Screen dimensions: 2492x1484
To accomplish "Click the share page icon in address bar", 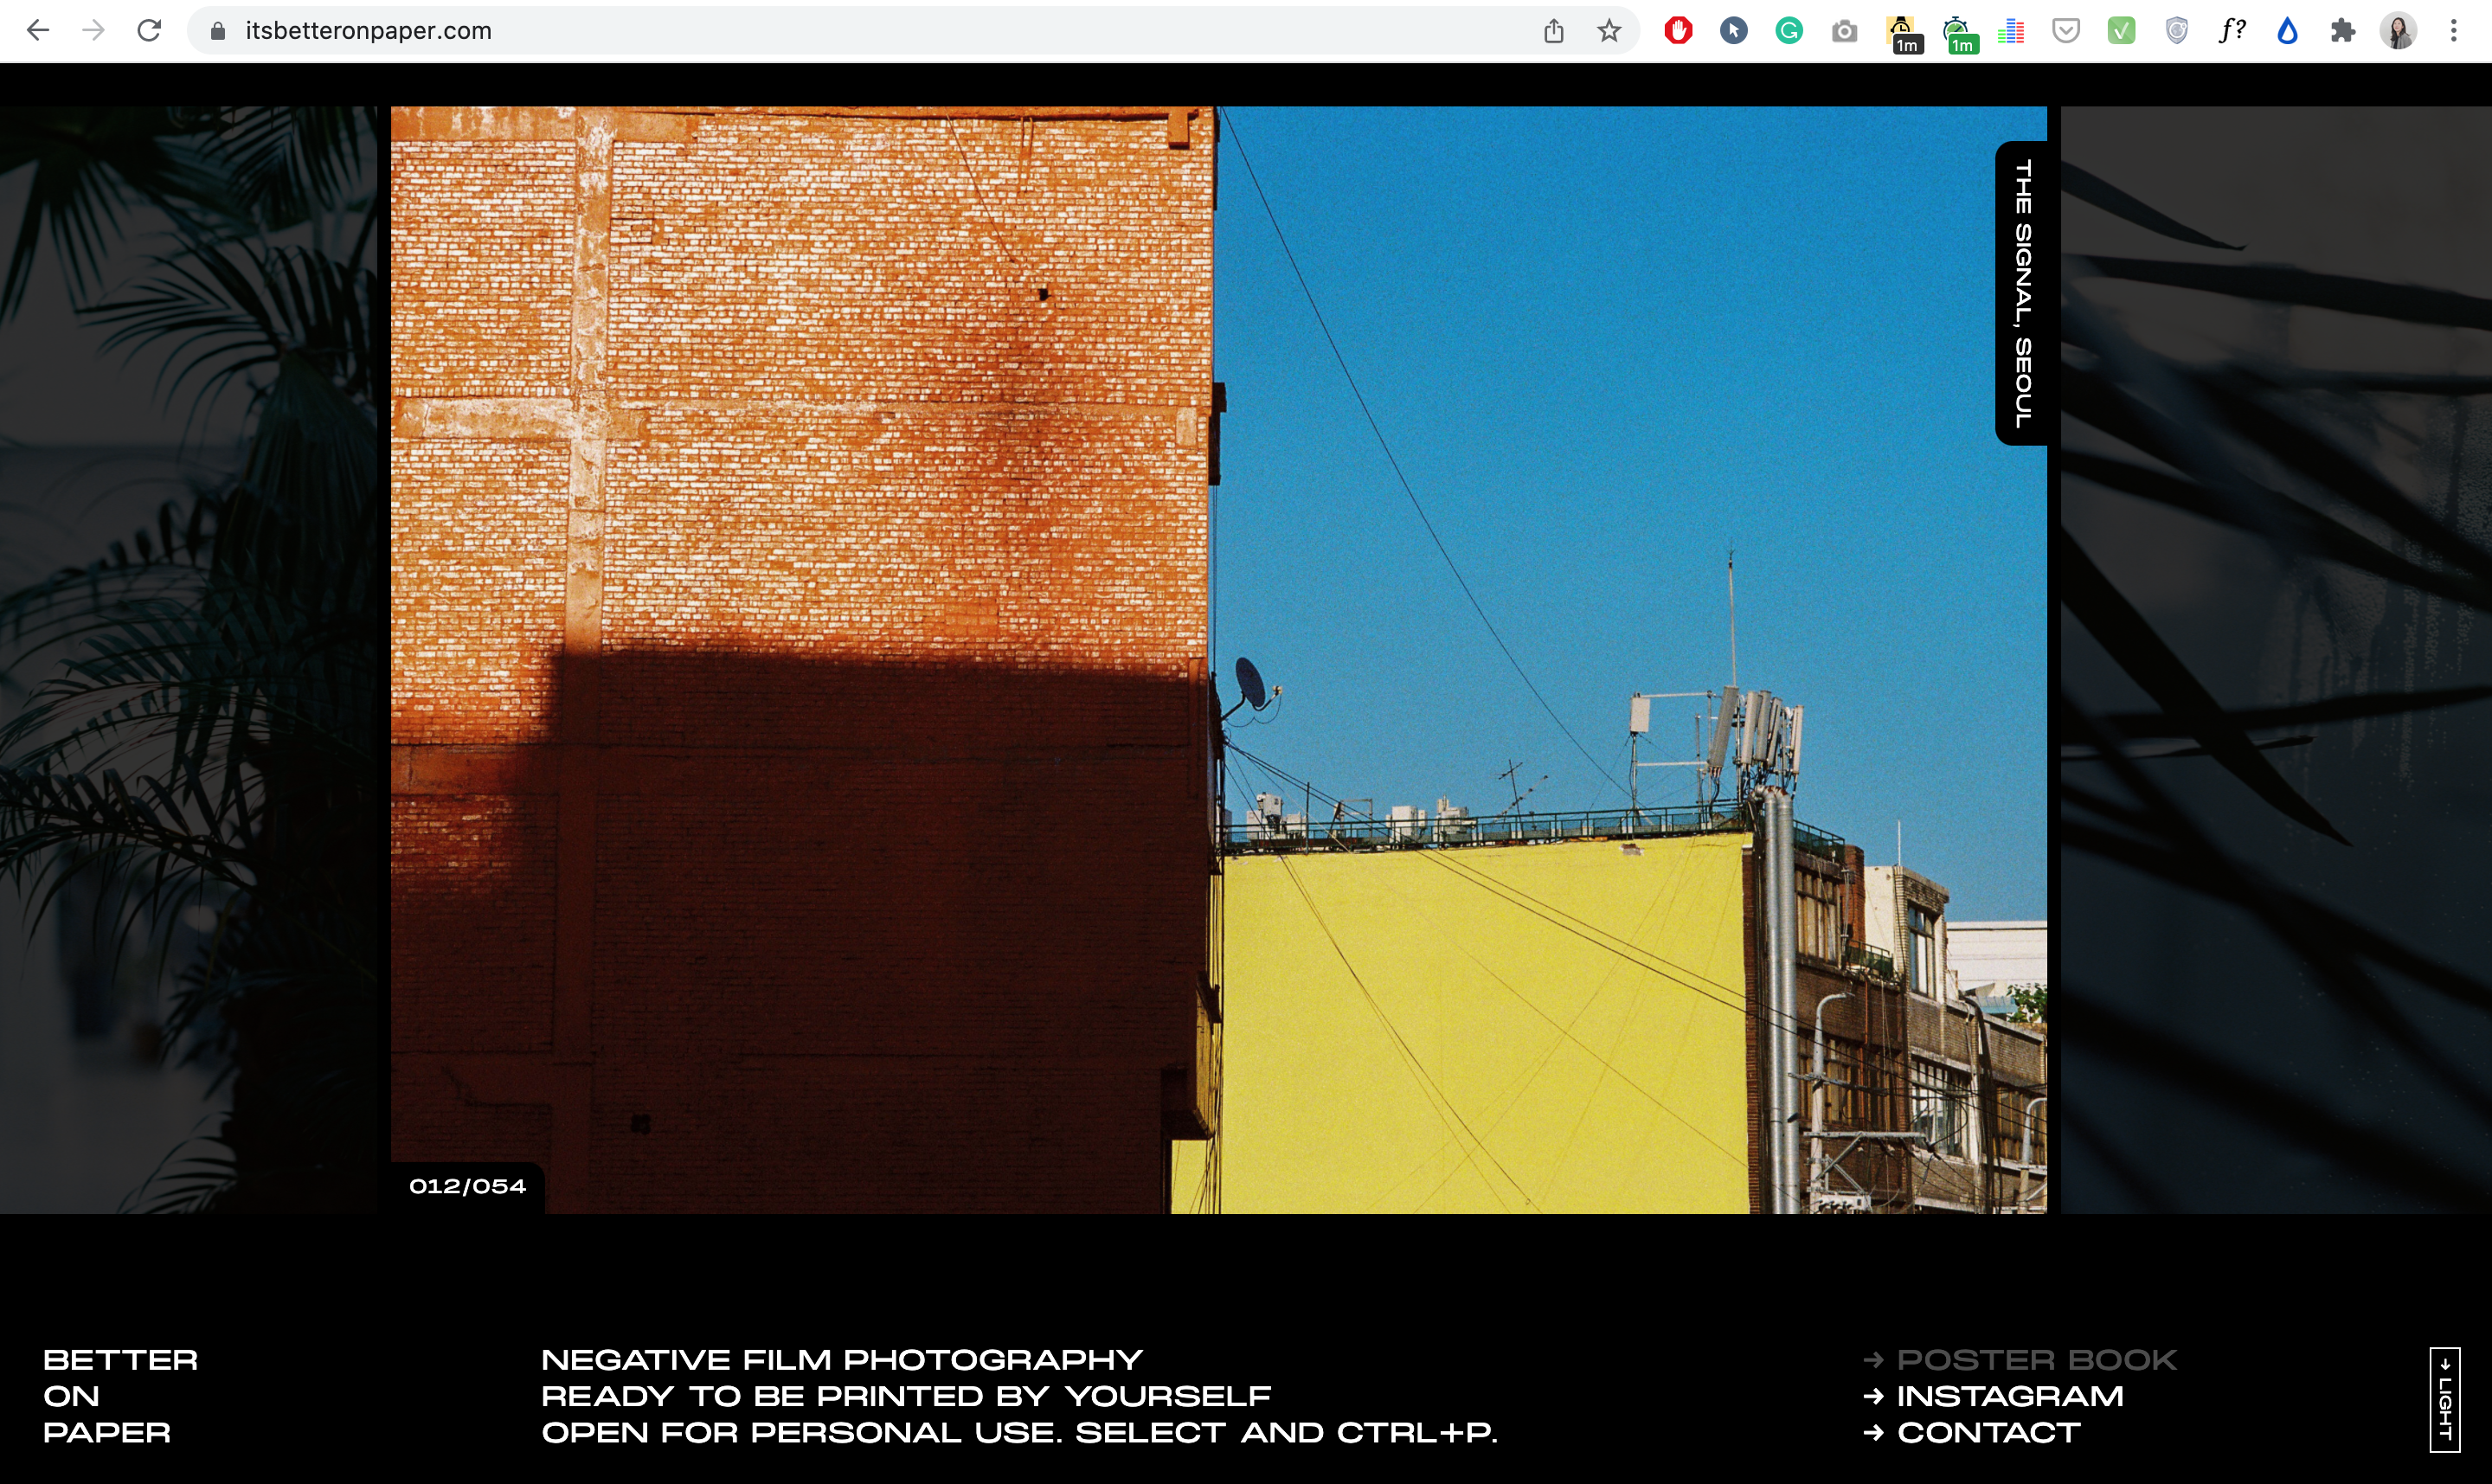I will 1553,31.
